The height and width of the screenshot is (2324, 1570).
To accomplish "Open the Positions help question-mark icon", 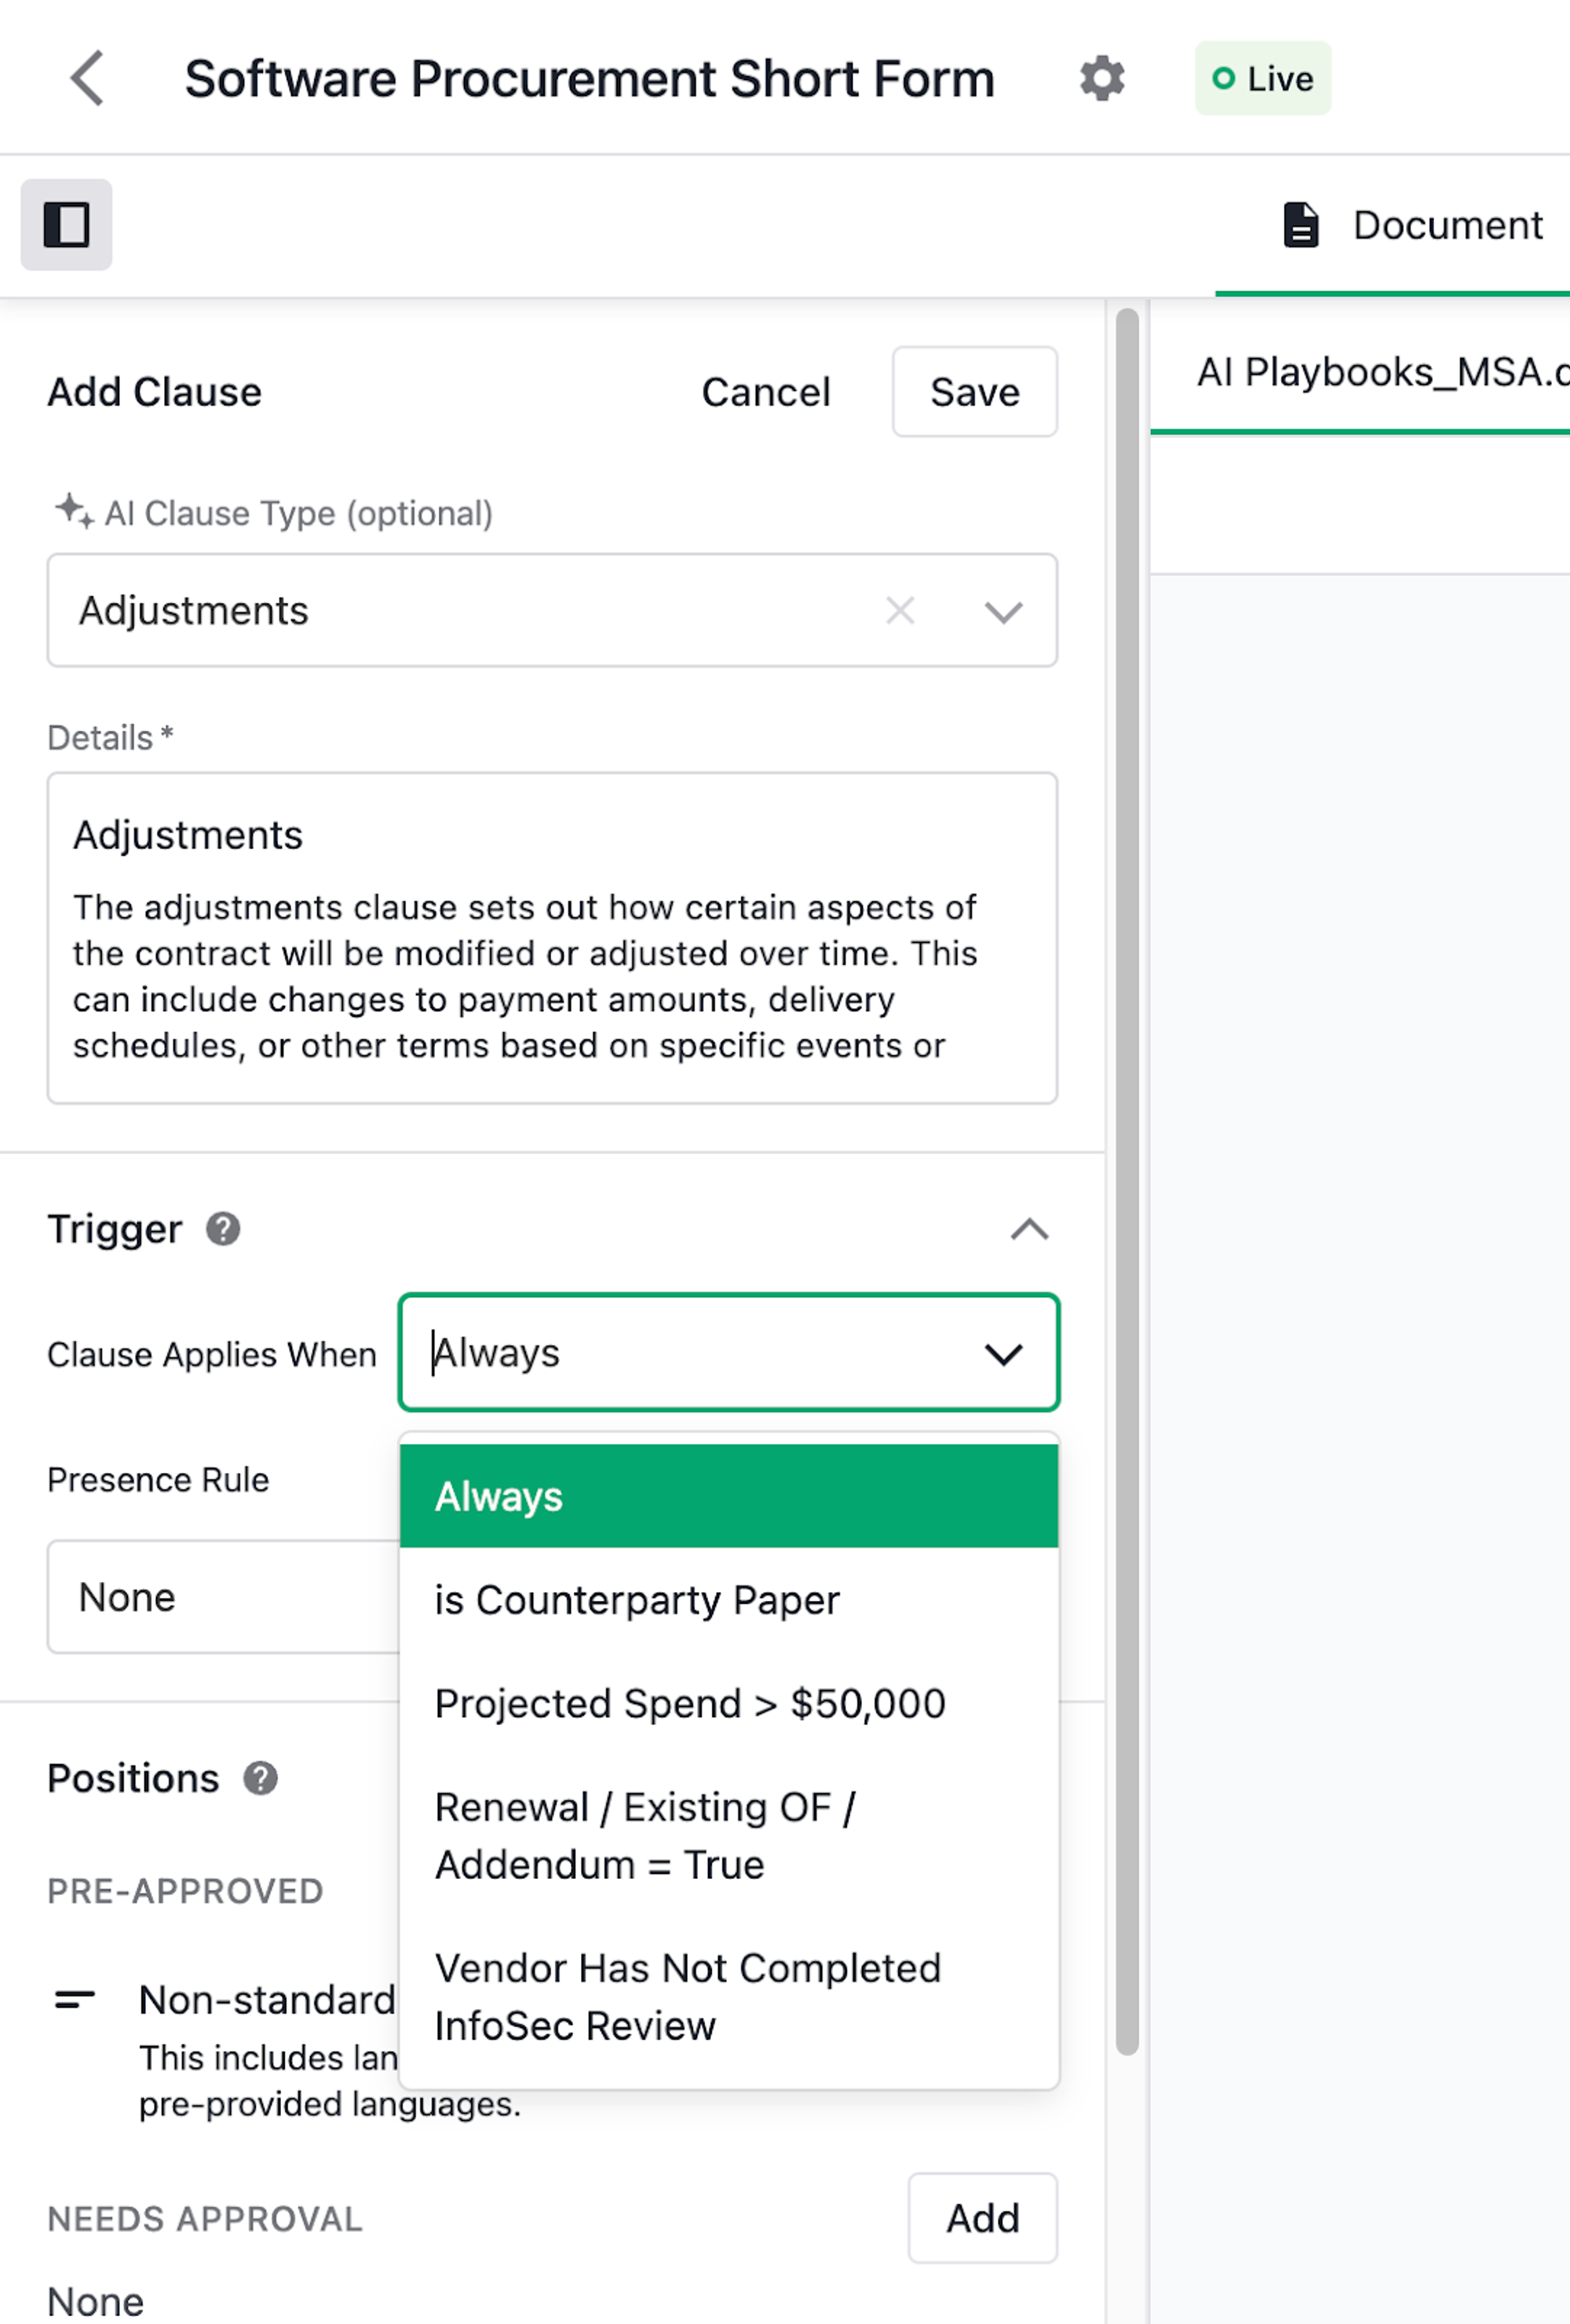I will [261, 1778].
